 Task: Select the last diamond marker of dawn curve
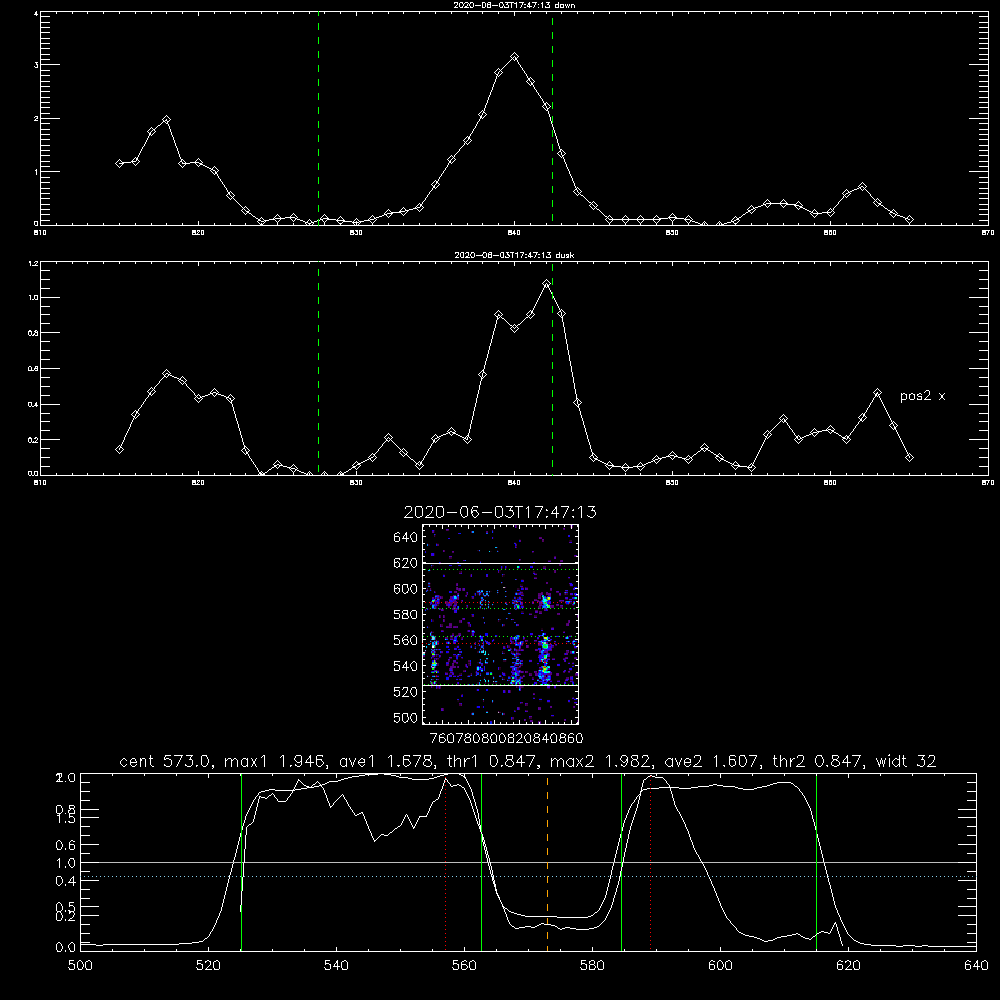[x=909, y=219]
